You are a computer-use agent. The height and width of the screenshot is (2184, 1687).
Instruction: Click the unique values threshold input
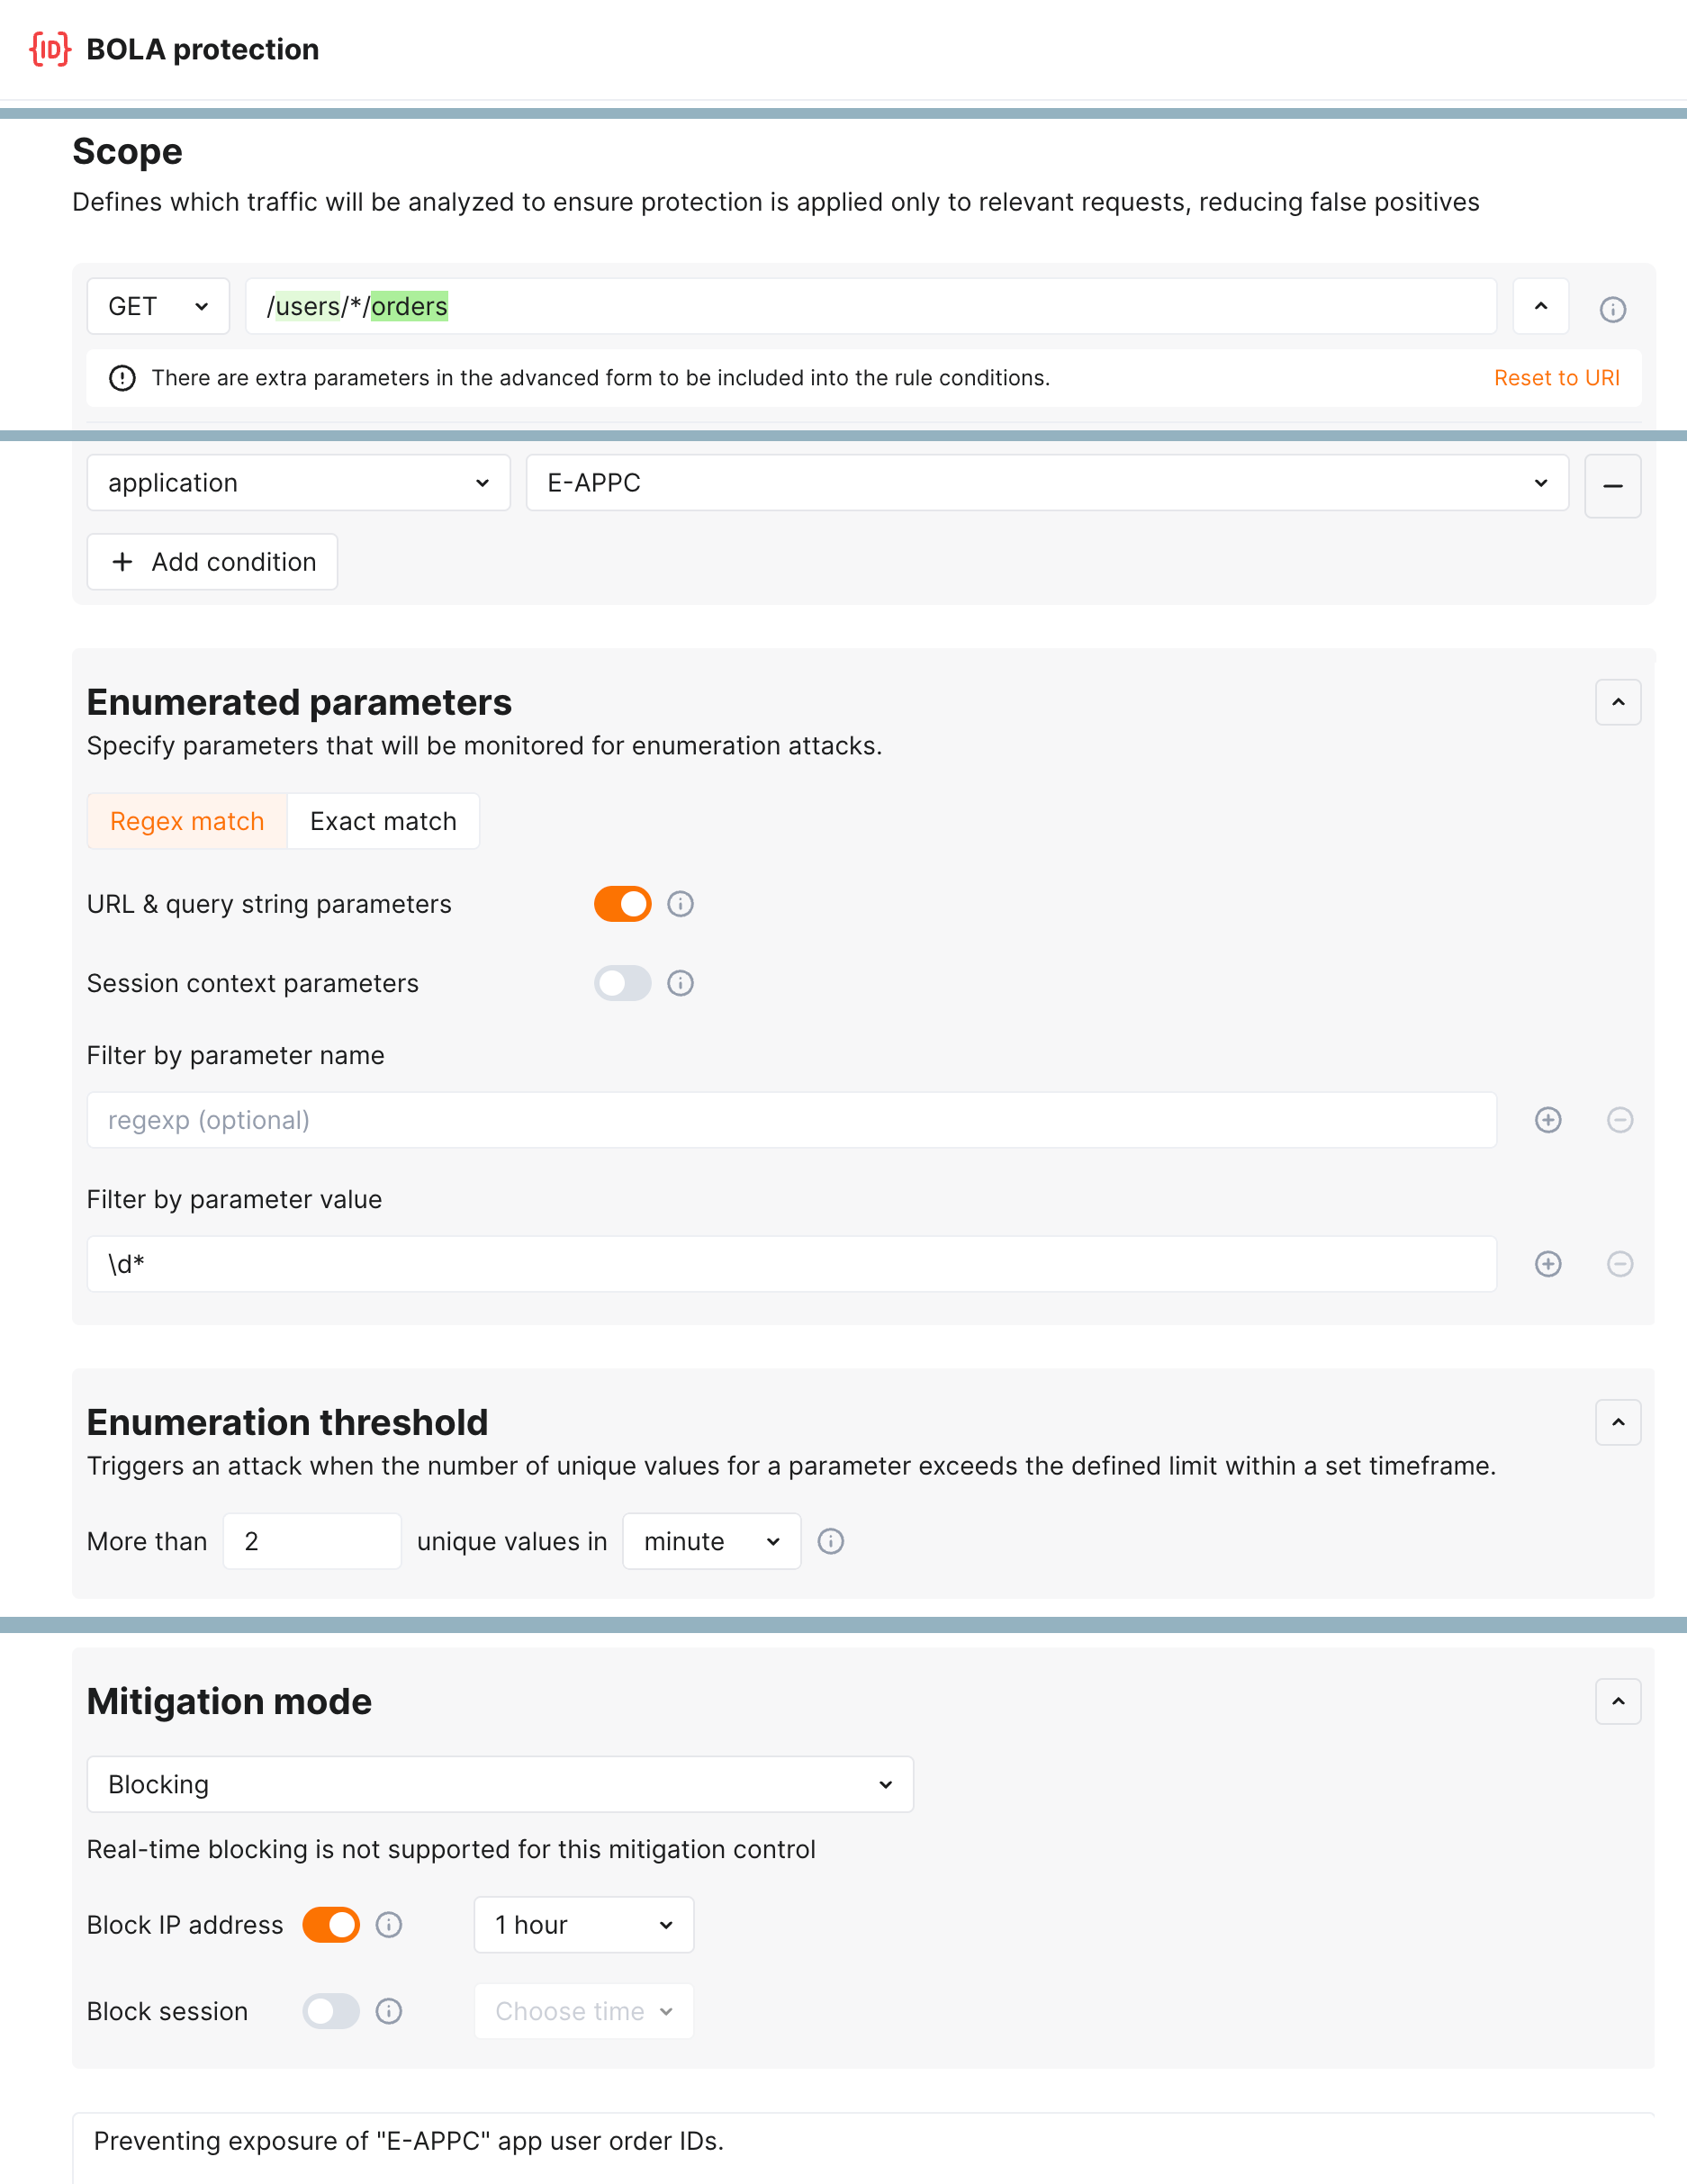click(312, 1541)
